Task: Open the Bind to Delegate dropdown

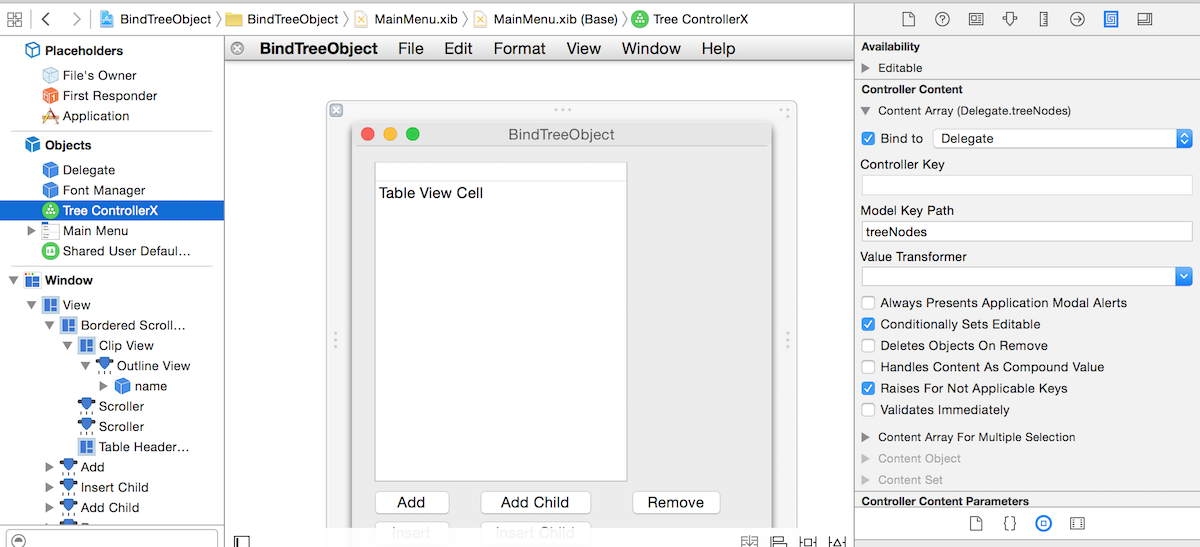Action: click(1062, 139)
